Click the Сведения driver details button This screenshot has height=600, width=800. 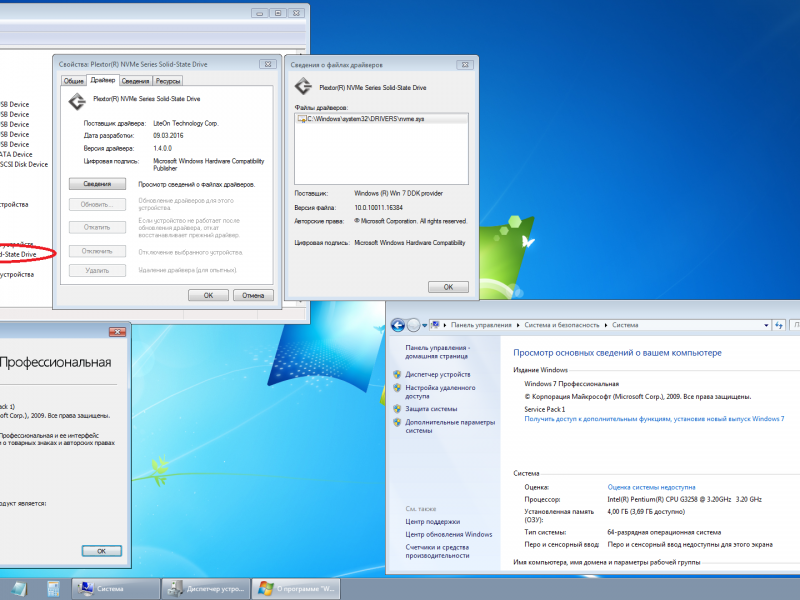click(x=97, y=184)
